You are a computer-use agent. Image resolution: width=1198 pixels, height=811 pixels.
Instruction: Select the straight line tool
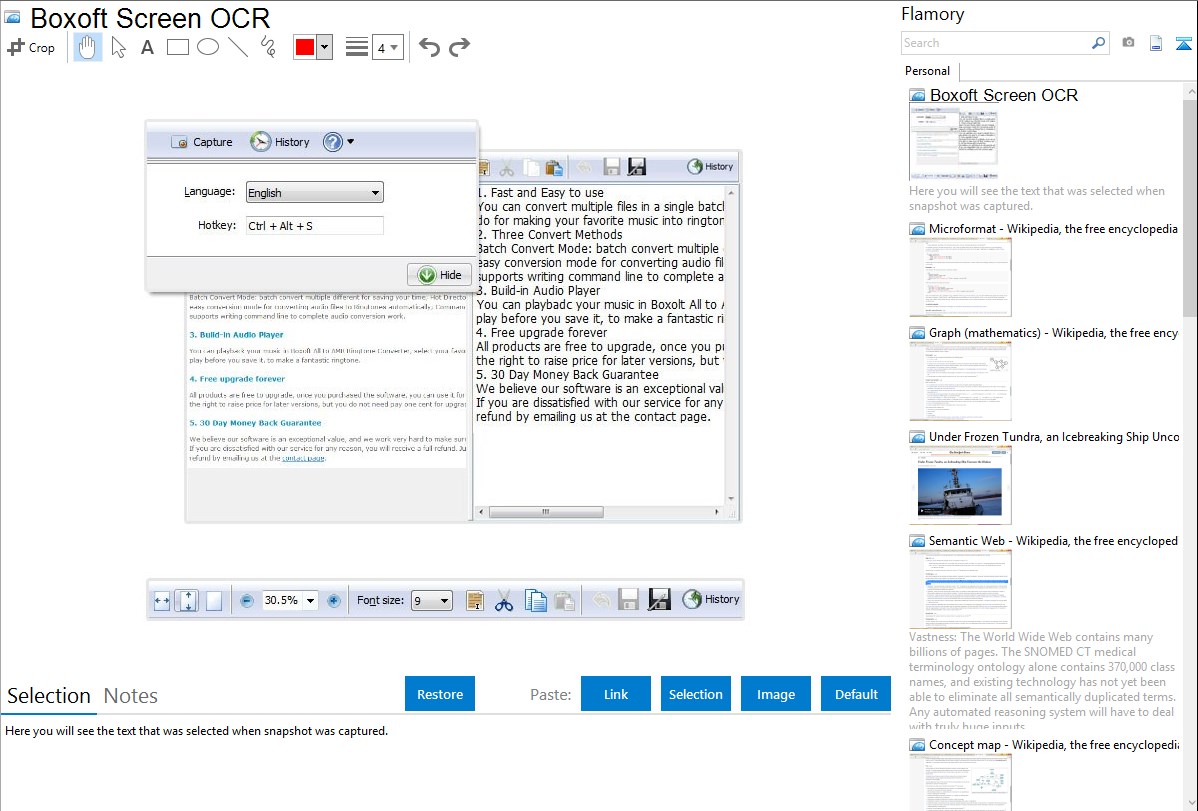238,47
